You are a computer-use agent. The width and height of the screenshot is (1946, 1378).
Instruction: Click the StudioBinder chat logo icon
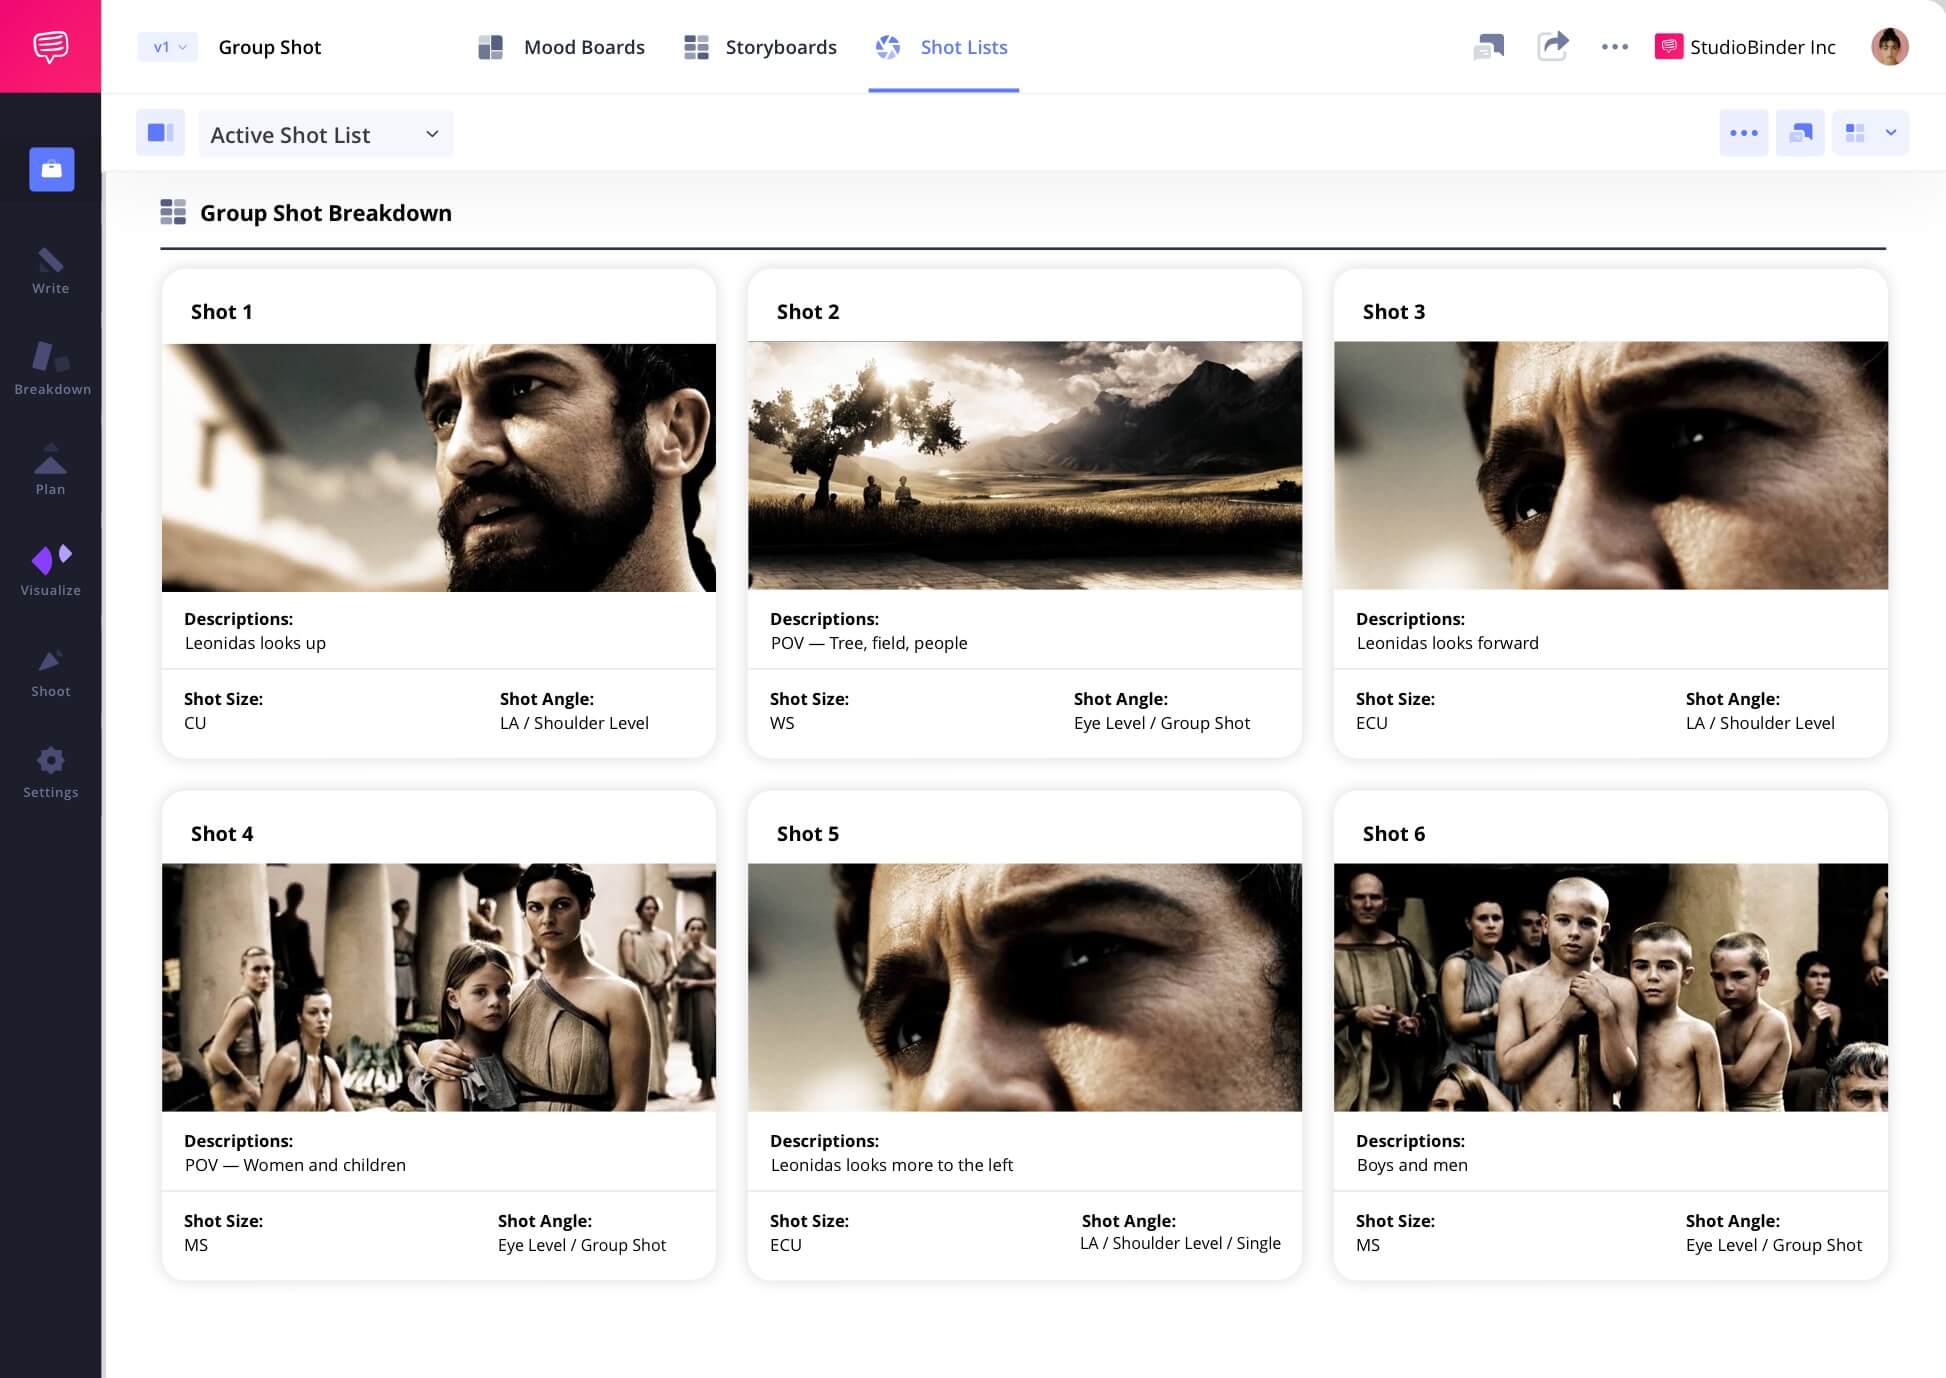click(x=50, y=46)
